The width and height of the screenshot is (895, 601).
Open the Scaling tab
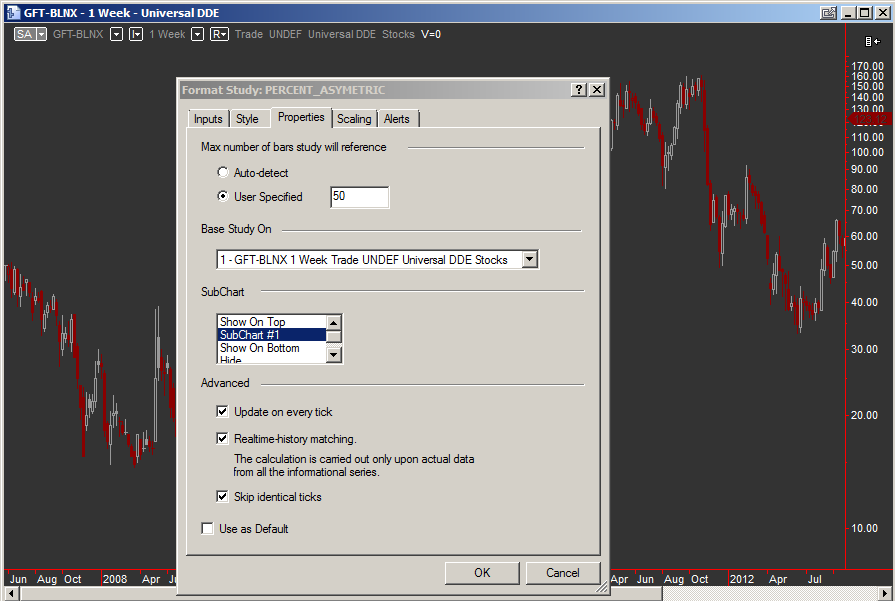coord(354,119)
